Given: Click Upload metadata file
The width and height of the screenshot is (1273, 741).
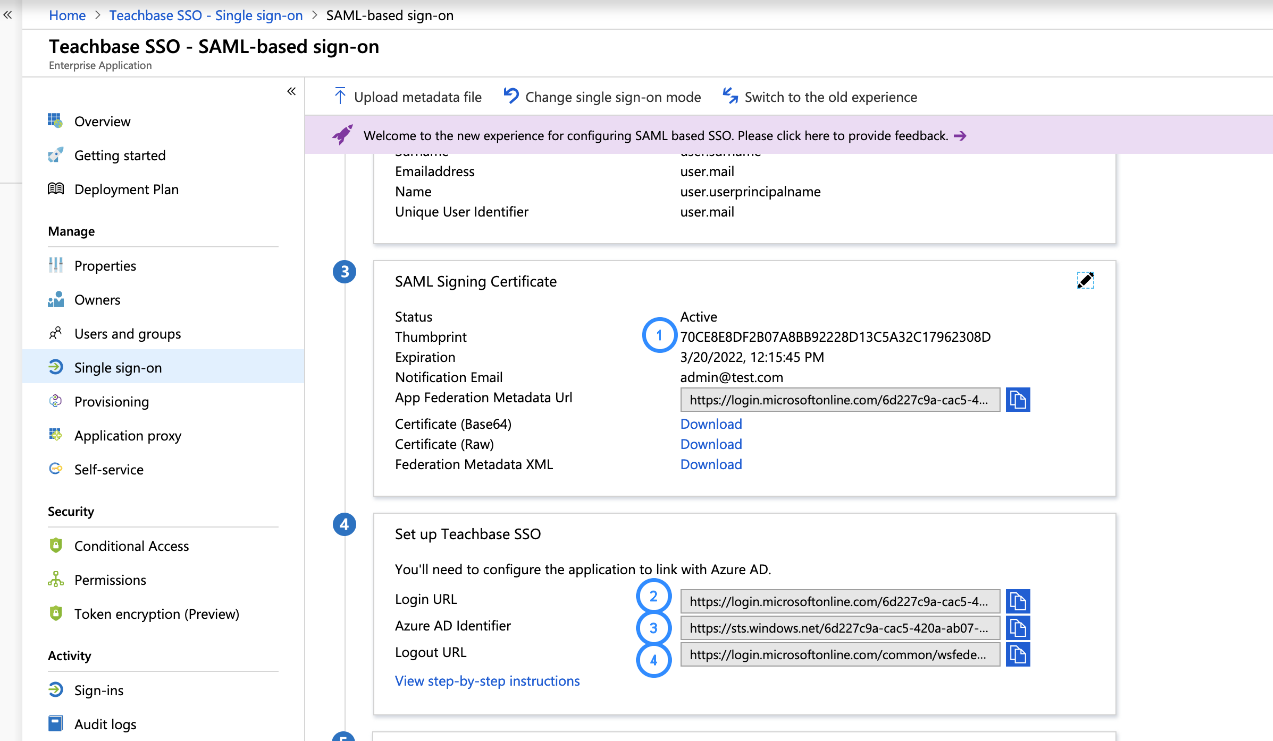Looking at the screenshot, I should coord(407,97).
